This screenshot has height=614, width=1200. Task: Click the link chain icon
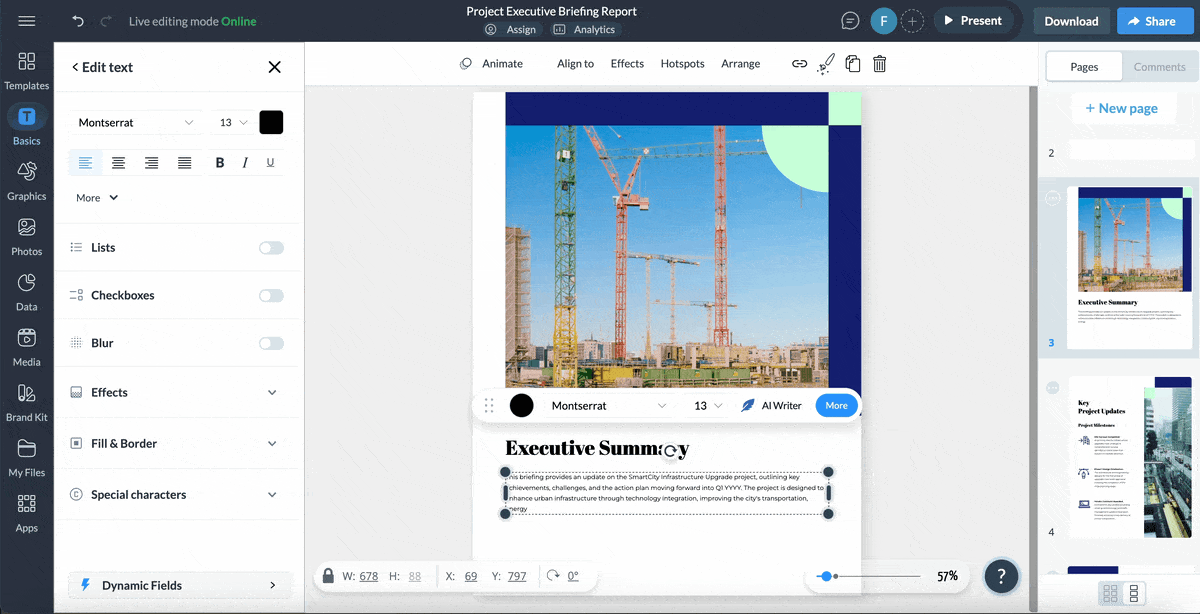coord(799,64)
